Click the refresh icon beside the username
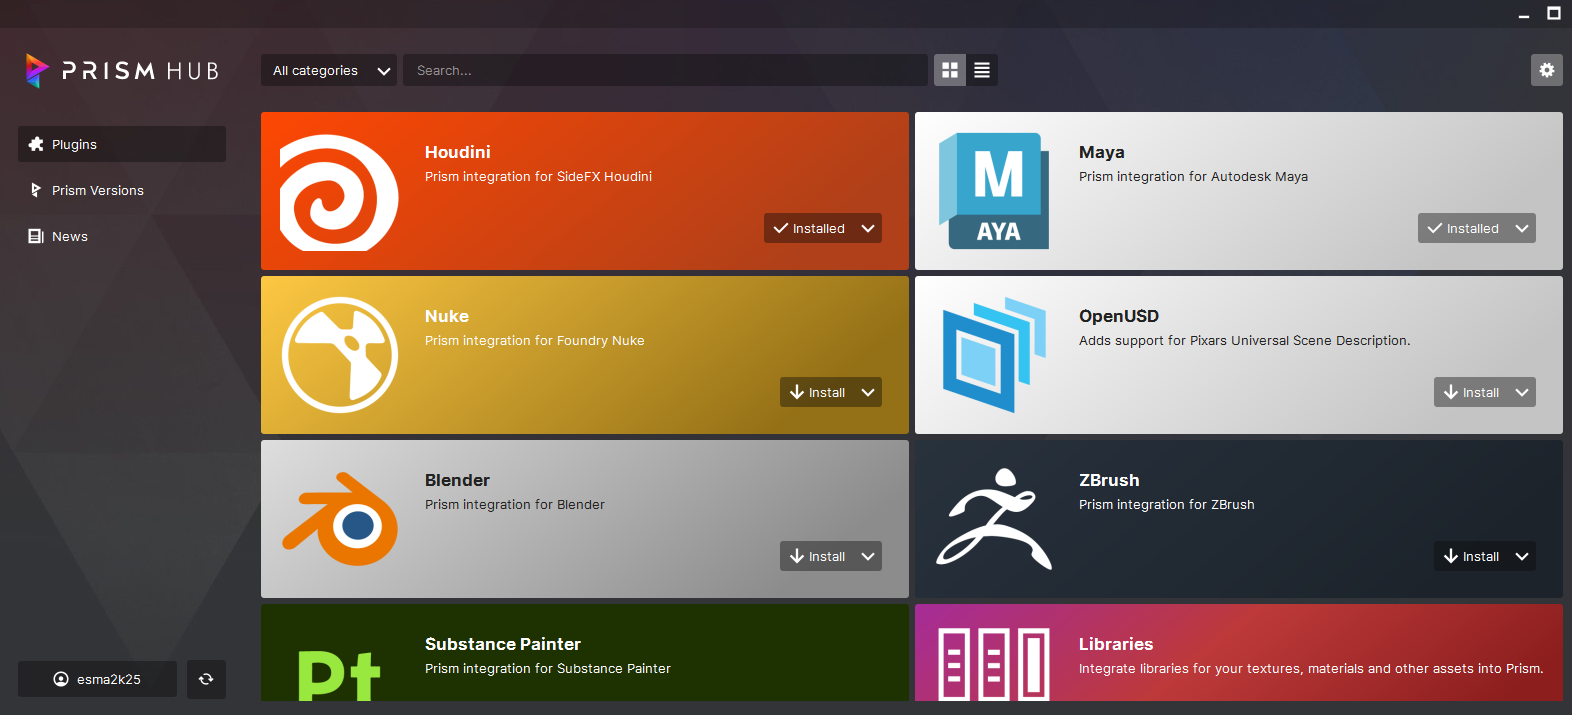 point(206,679)
